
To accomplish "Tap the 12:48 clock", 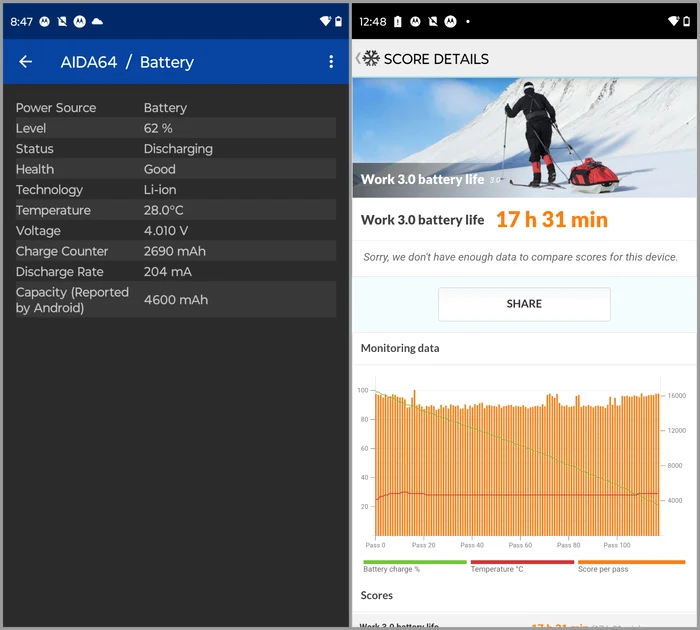I will point(372,21).
